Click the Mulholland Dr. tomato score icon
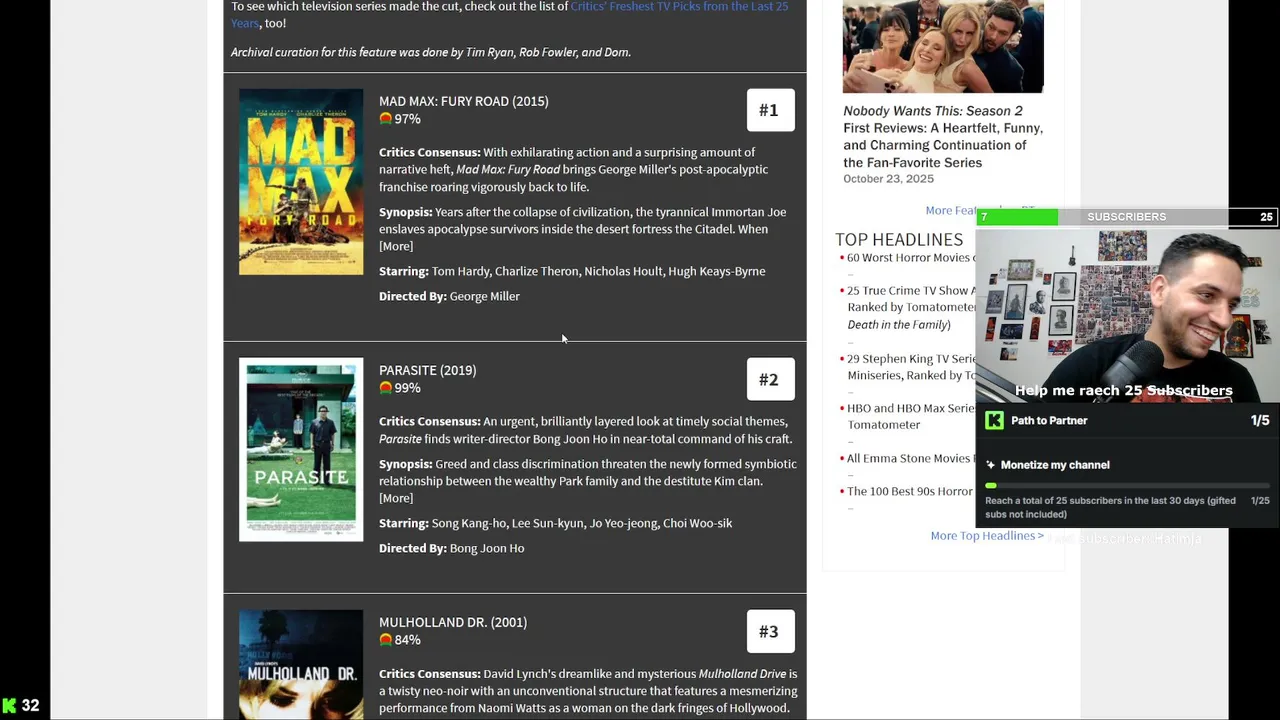The width and height of the screenshot is (1280, 720). click(385, 639)
